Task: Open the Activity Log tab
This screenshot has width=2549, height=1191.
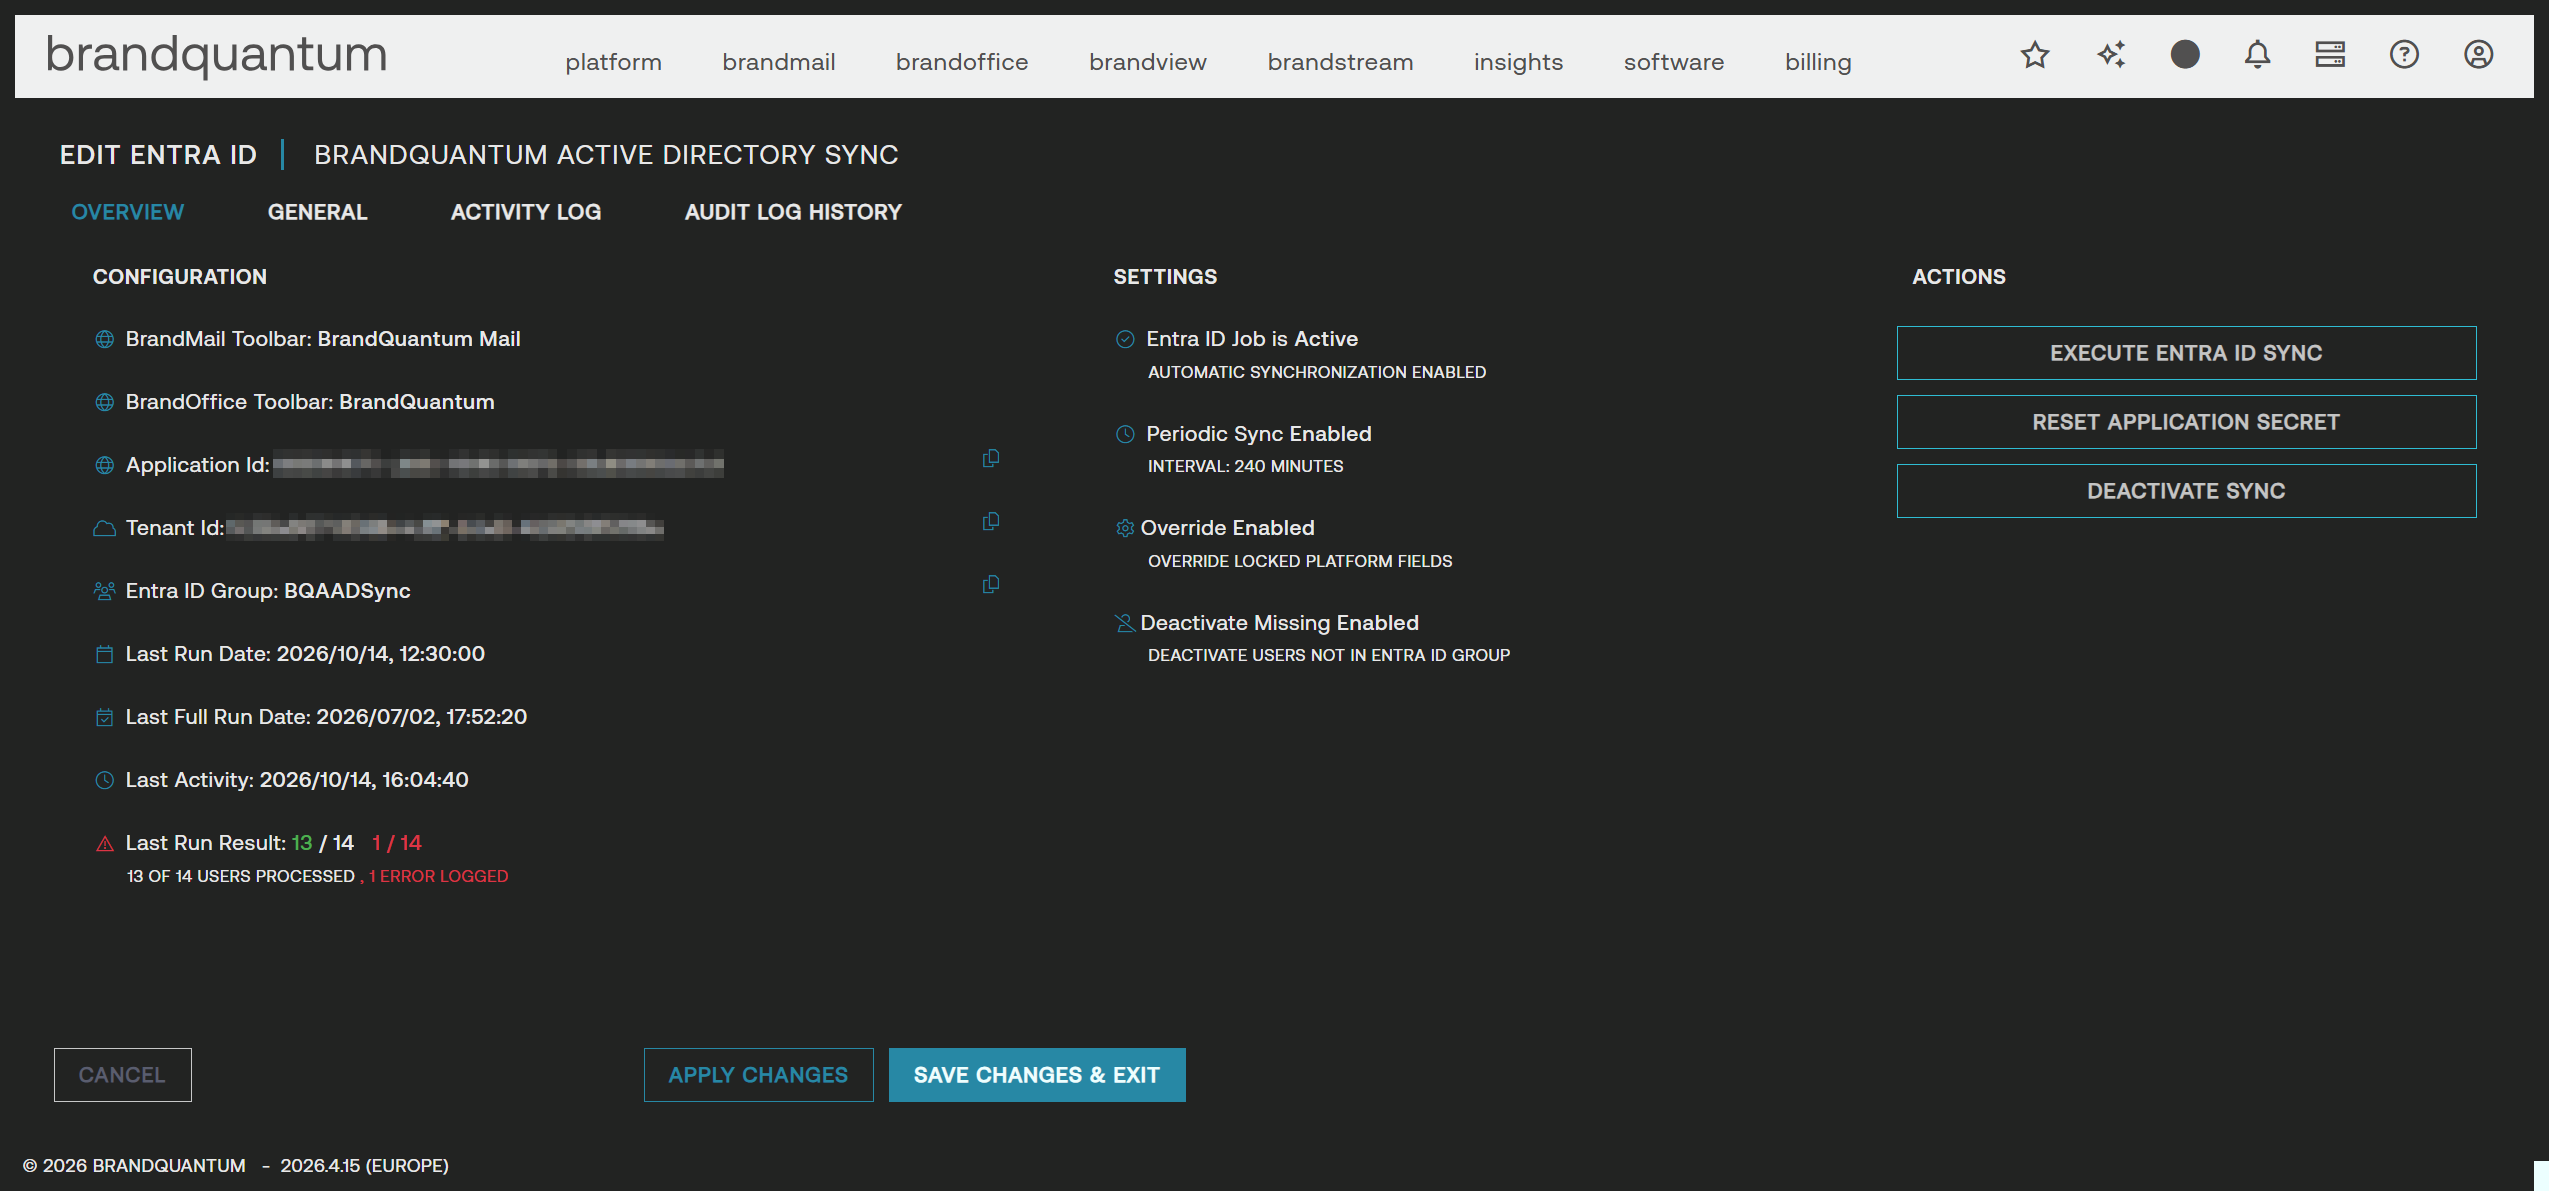Action: click(525, 212)
